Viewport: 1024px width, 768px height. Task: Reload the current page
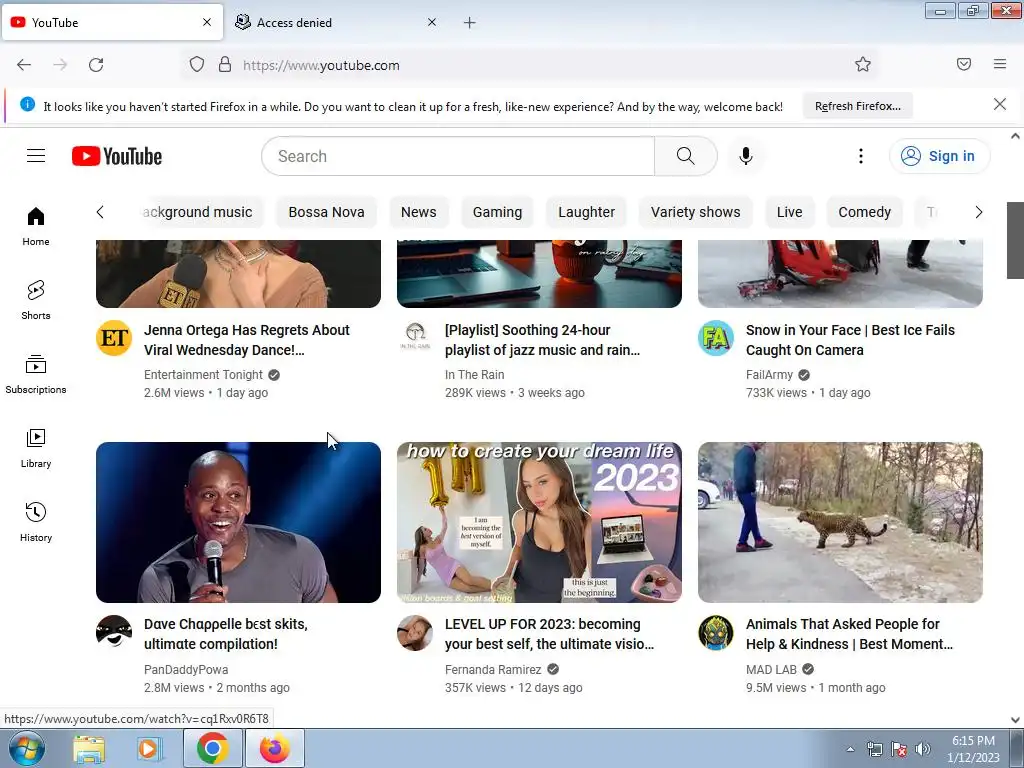96,65
